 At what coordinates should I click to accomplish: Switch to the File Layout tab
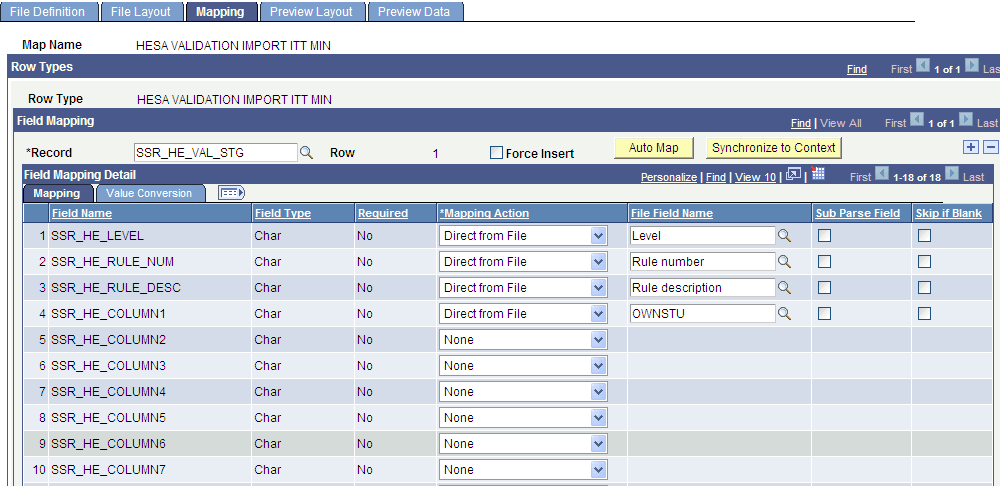tap(141, 11)
